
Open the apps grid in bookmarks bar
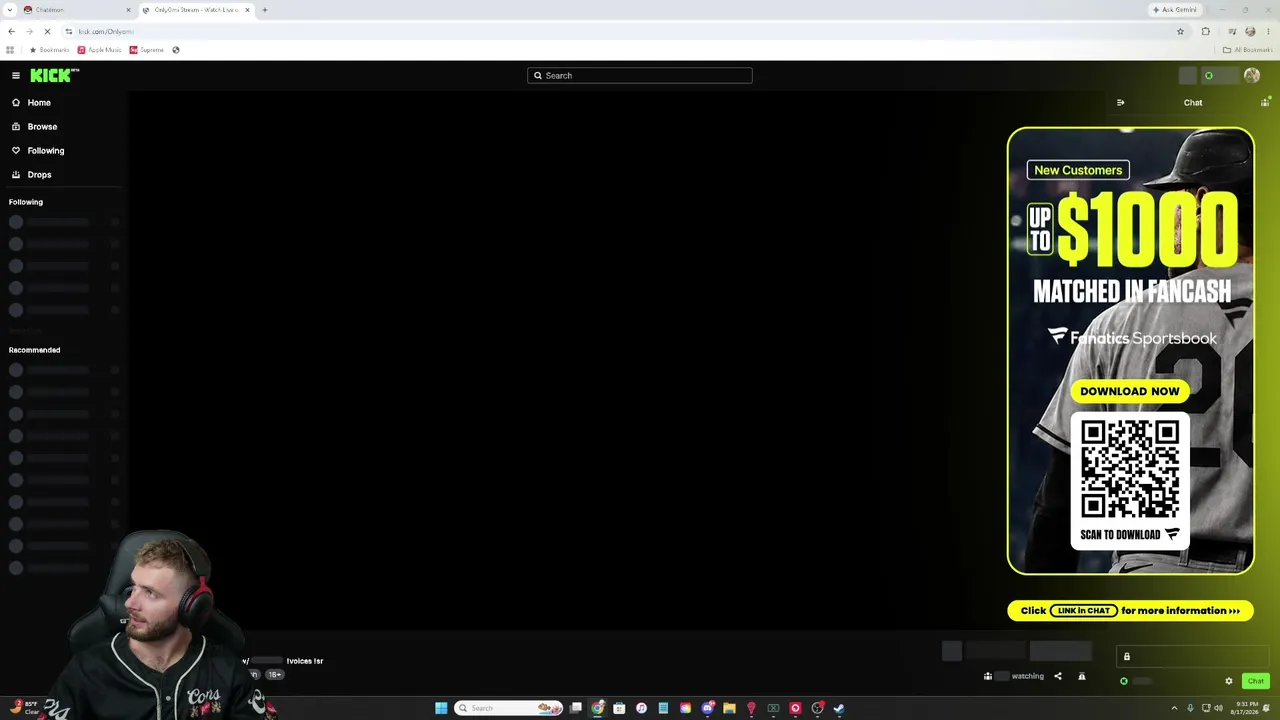click(x=10, y=50)
